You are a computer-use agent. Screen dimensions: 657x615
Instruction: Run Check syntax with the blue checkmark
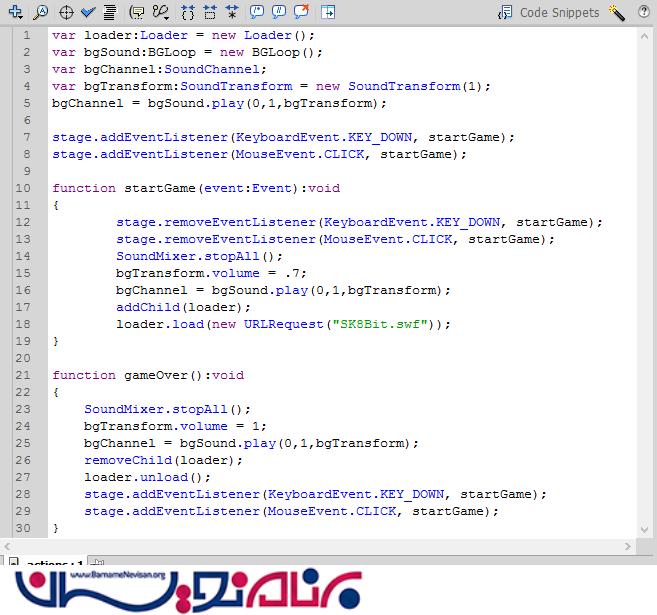coord(88,13)
